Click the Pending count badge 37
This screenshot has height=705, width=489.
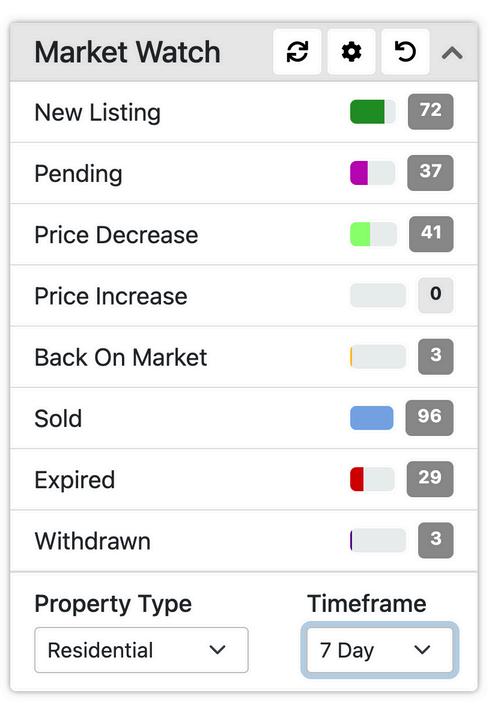430,173
